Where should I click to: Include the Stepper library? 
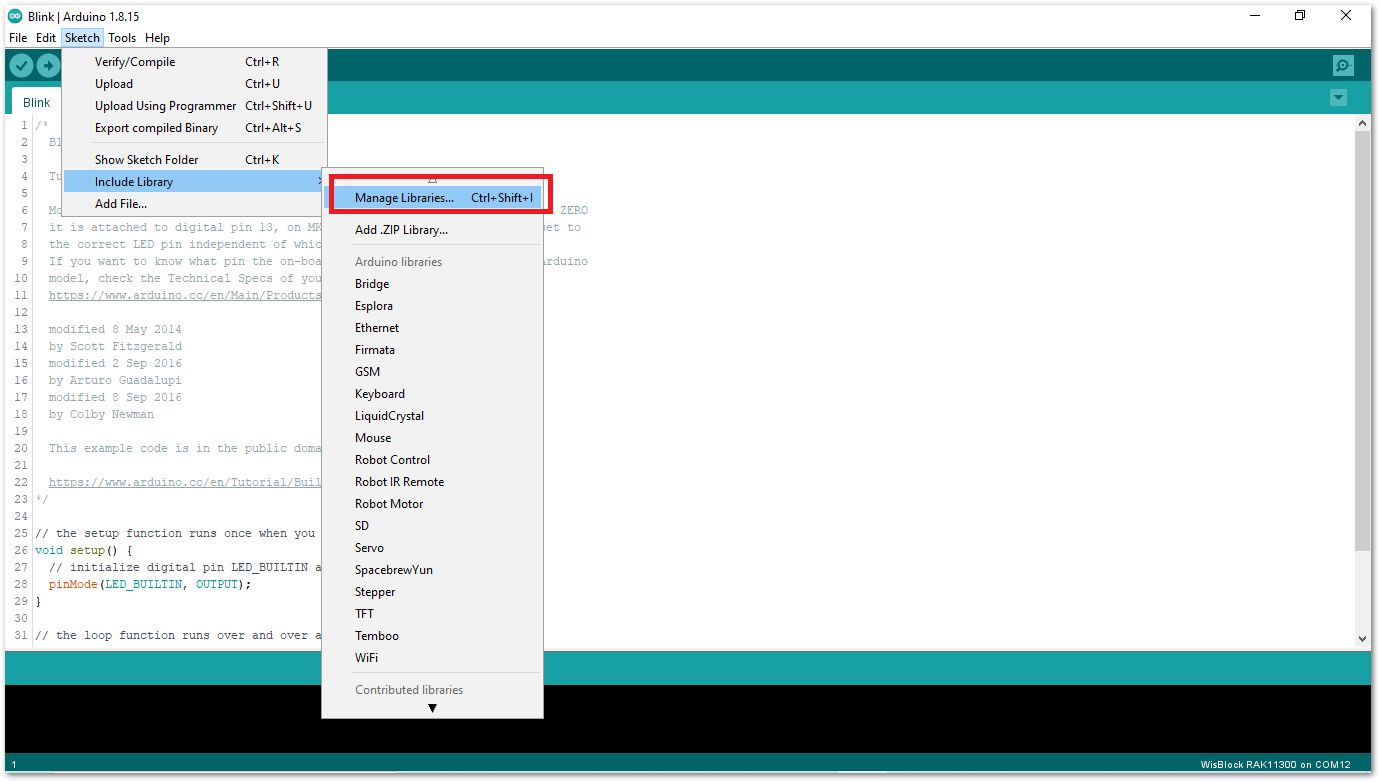(x=433, y=592)
